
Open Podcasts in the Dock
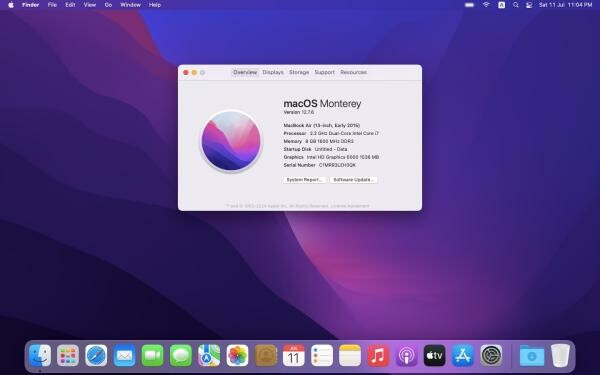406,355
